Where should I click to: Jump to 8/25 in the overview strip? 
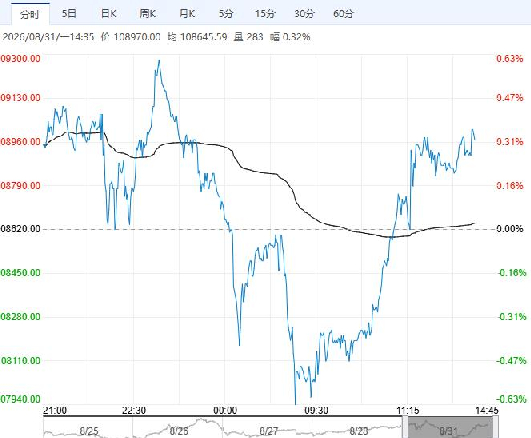pos(89,431)
